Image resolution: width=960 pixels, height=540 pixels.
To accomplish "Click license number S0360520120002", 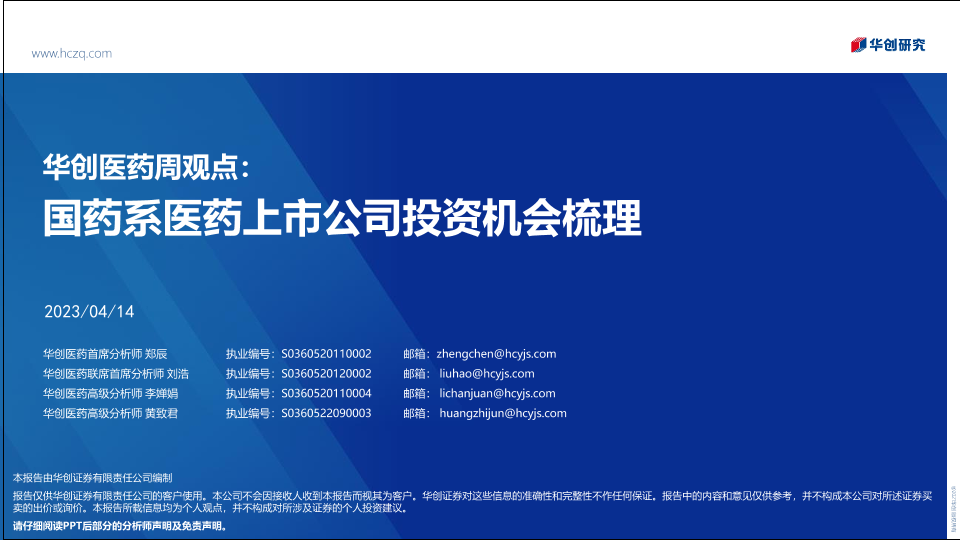I will point(326,374).
